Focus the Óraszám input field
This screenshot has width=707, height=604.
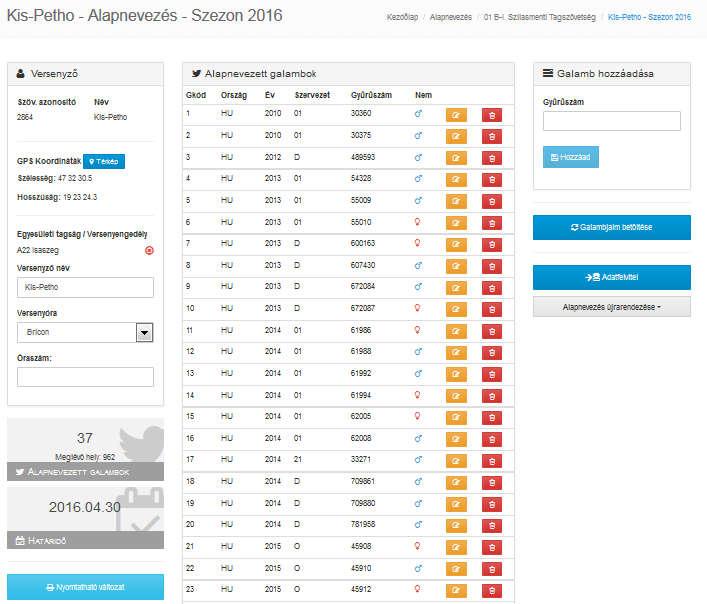85,377
